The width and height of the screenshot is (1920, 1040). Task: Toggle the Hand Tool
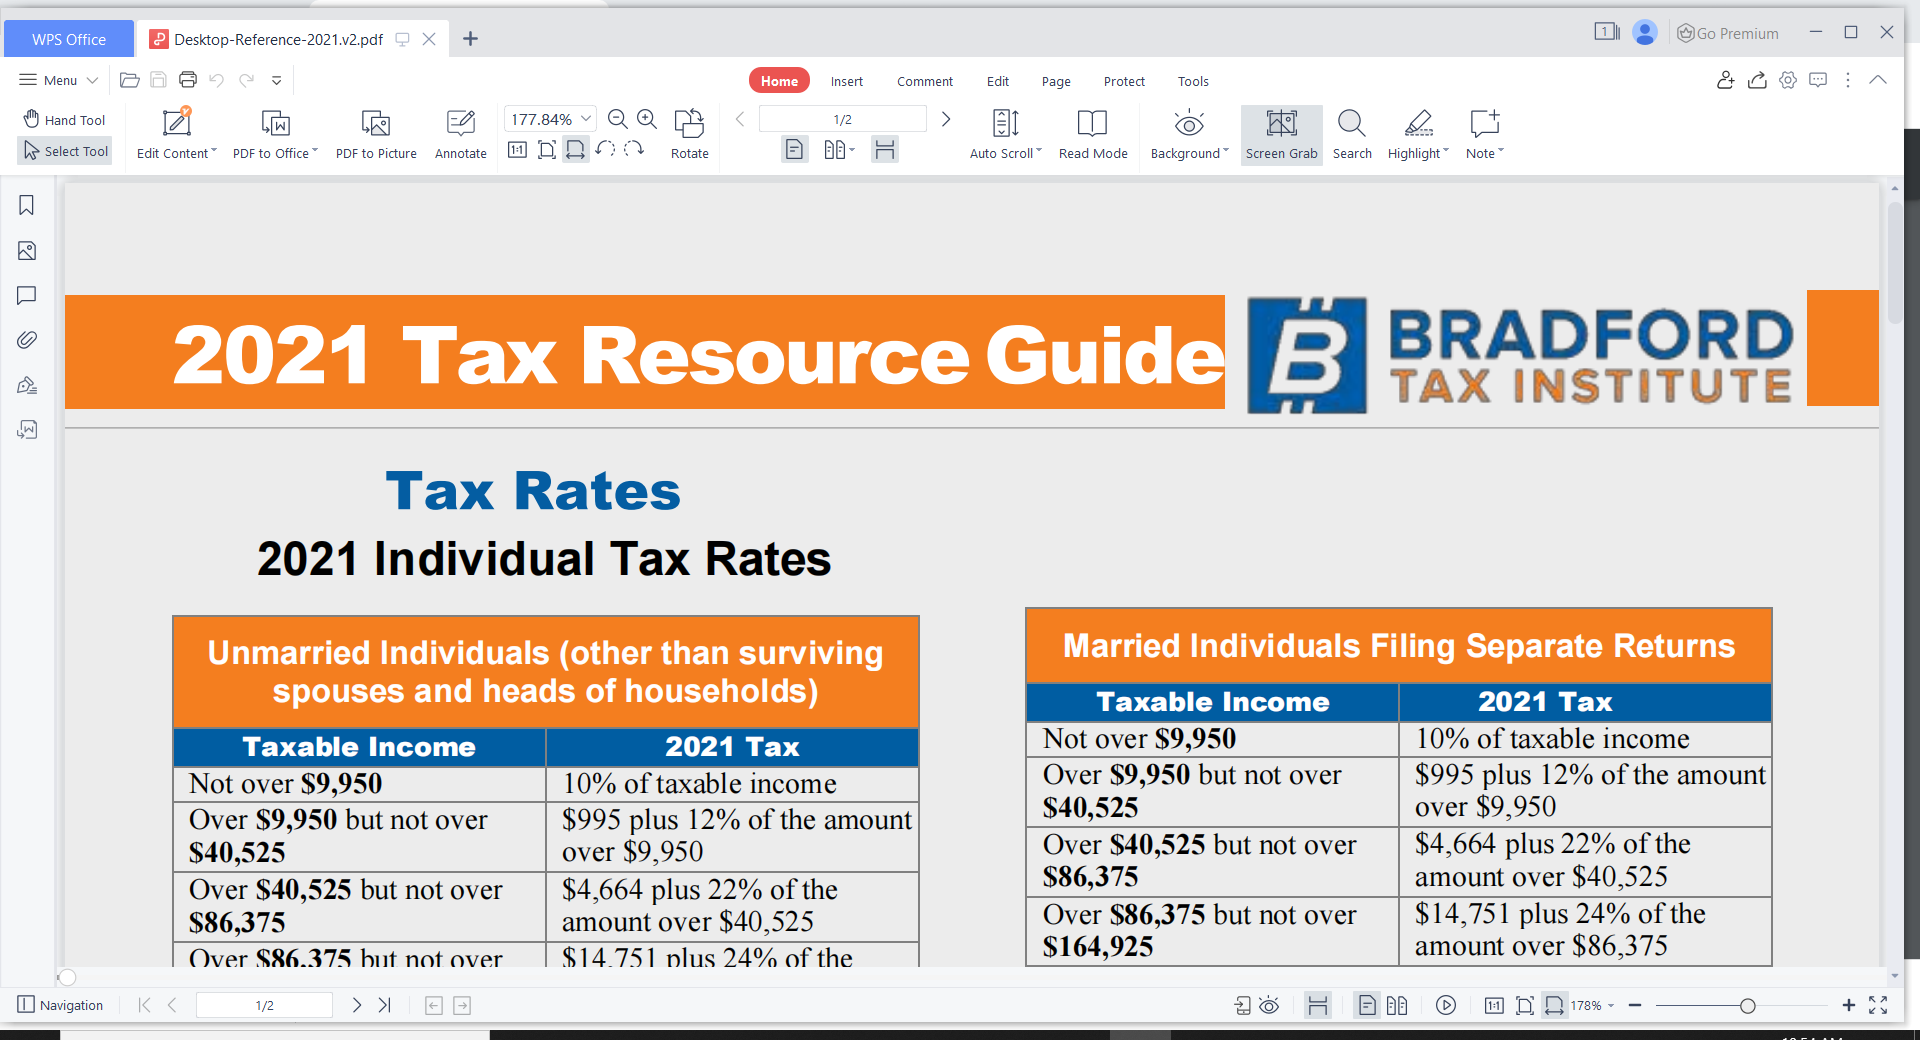pyautogui.click(x=64, y=119)
